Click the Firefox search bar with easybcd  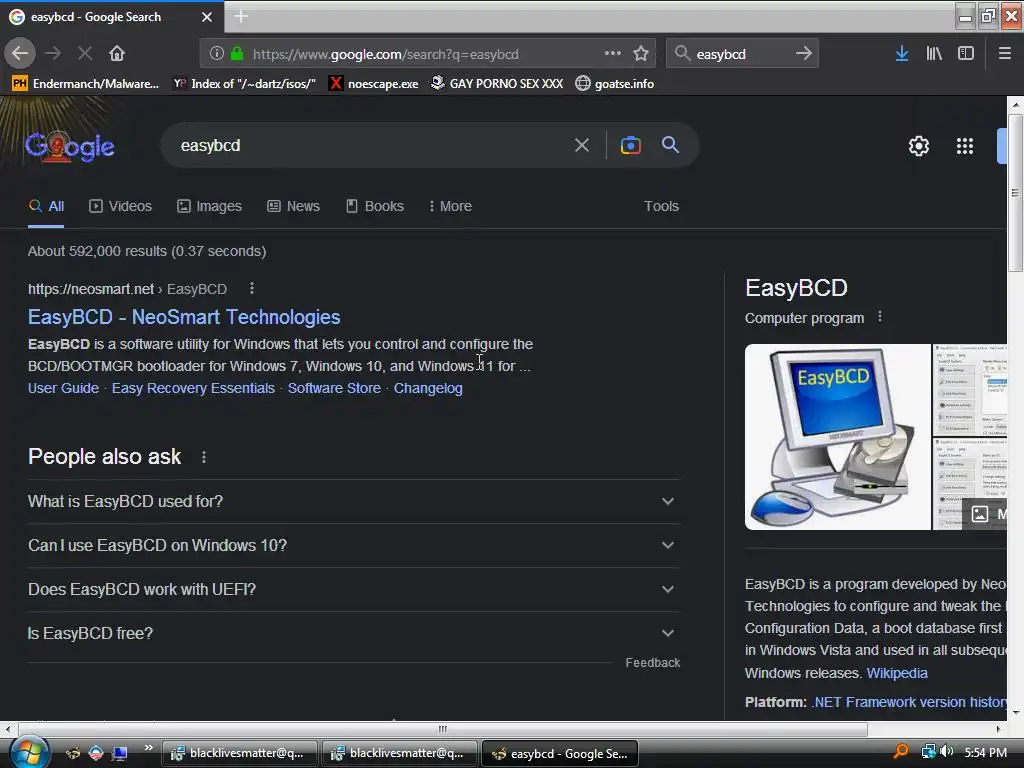tap(741, 54)
